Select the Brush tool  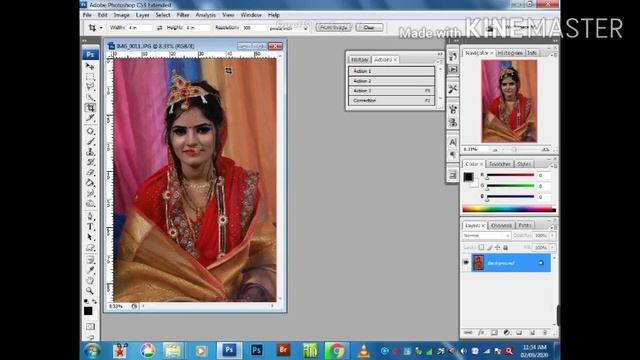coord(90,142)
